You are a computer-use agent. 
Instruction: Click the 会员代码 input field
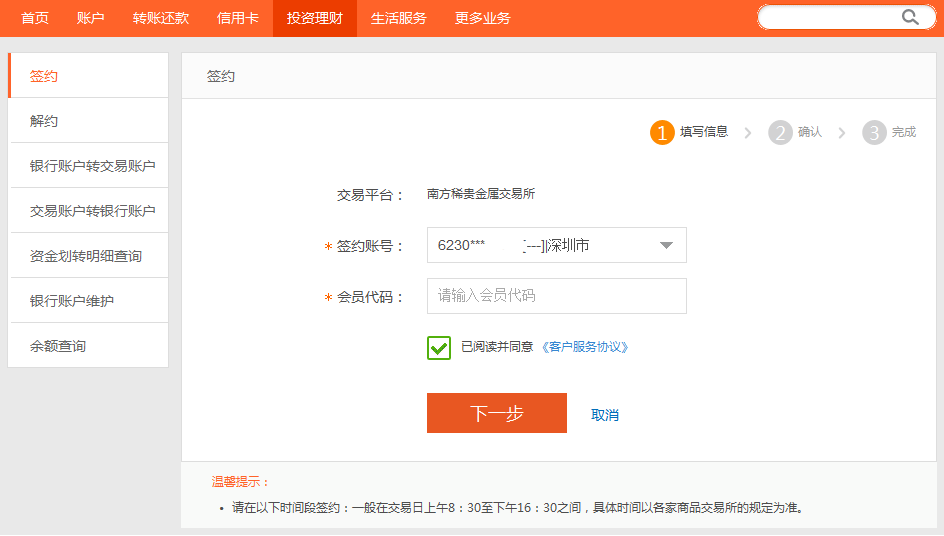pyautogui.click(x=556, y=296)
